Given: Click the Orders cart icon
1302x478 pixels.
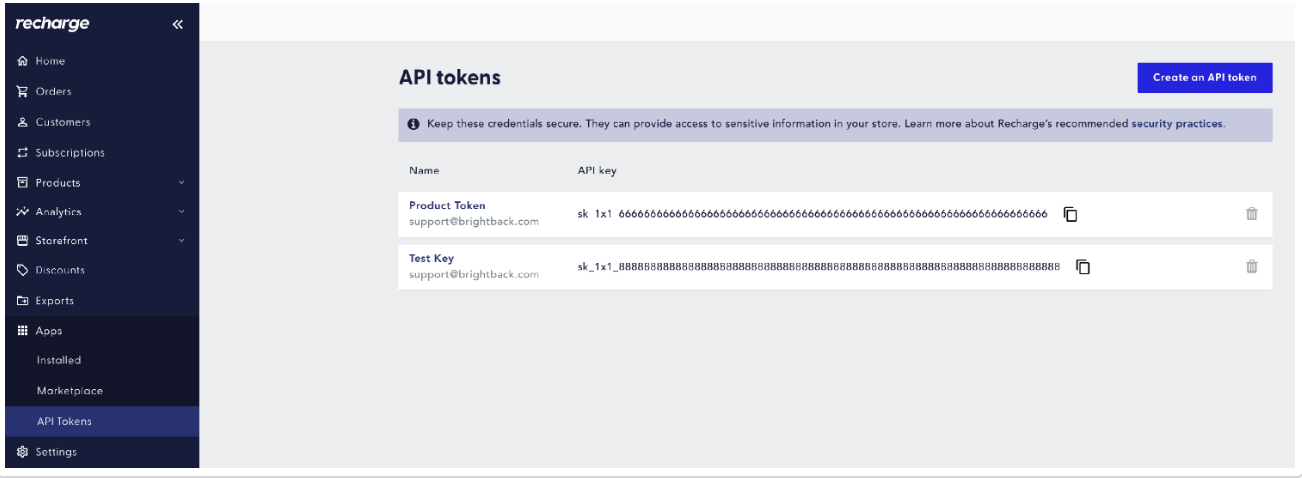Looking at the screenshot, I should [x=22, y=92].
